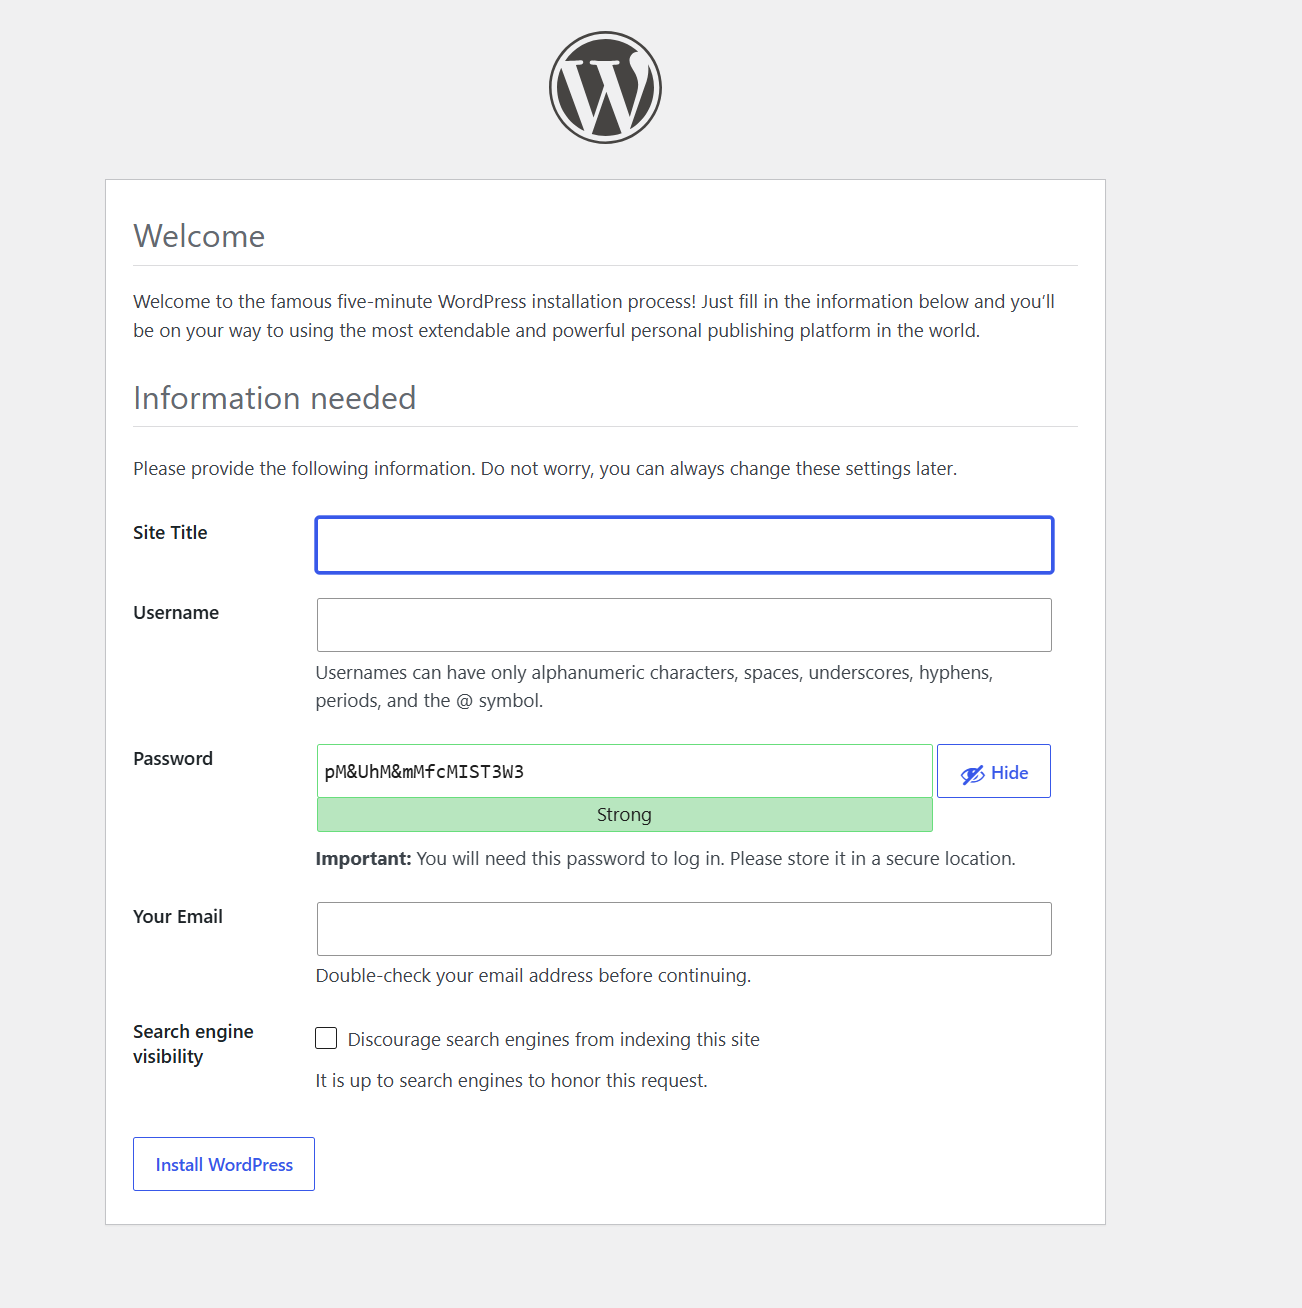Click the Your Email label
The image size is (1302, 1308).
[178, 917]
